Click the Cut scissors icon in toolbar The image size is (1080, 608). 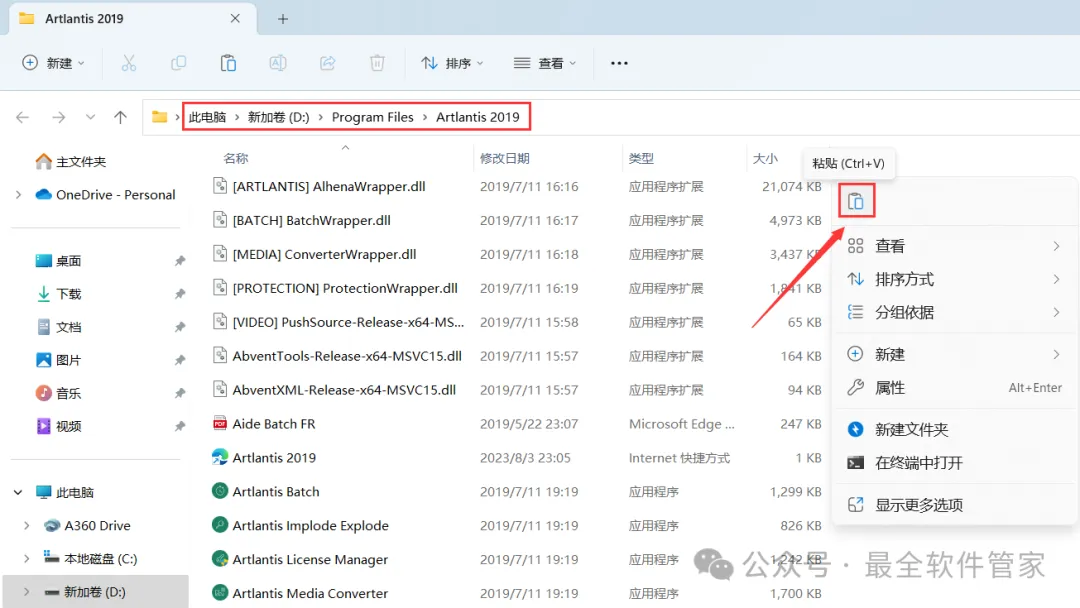[129, 63]
